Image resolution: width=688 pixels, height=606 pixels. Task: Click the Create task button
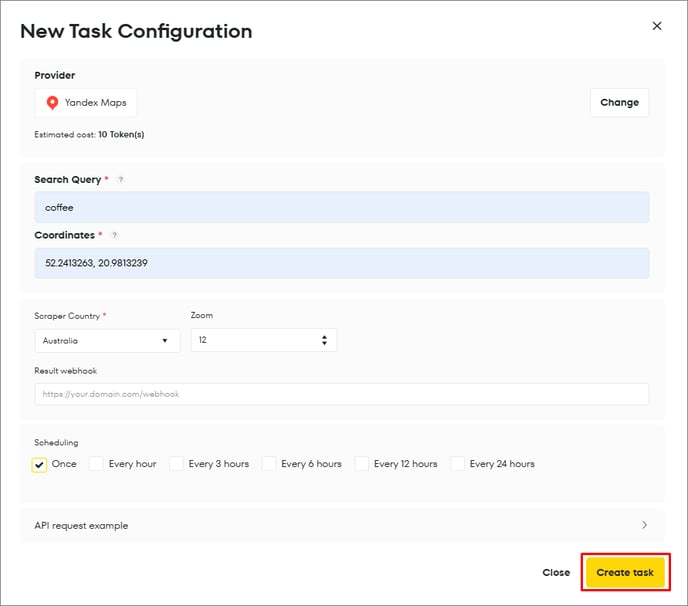(x=625, y=572)
